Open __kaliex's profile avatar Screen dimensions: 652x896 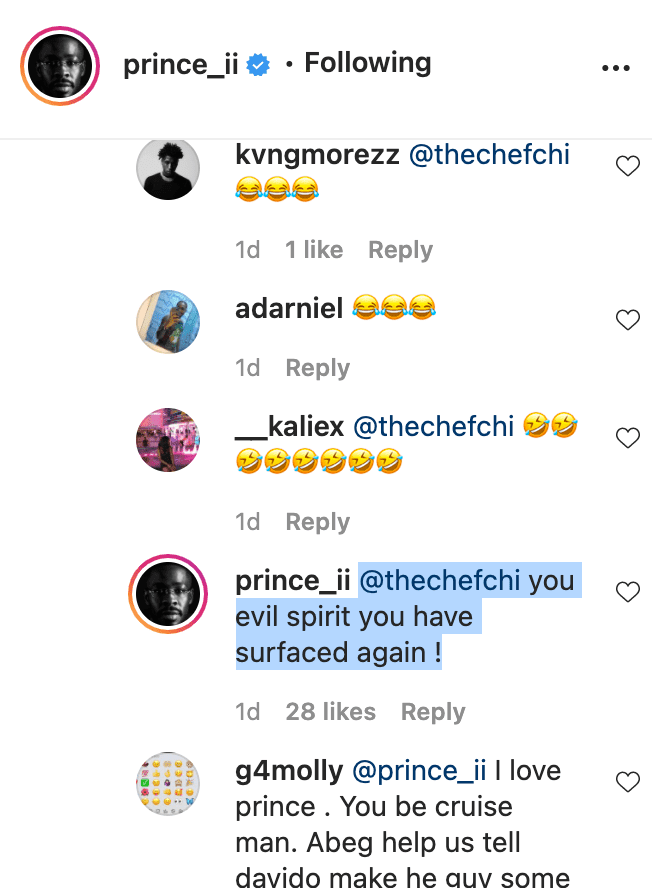[168, 440]
